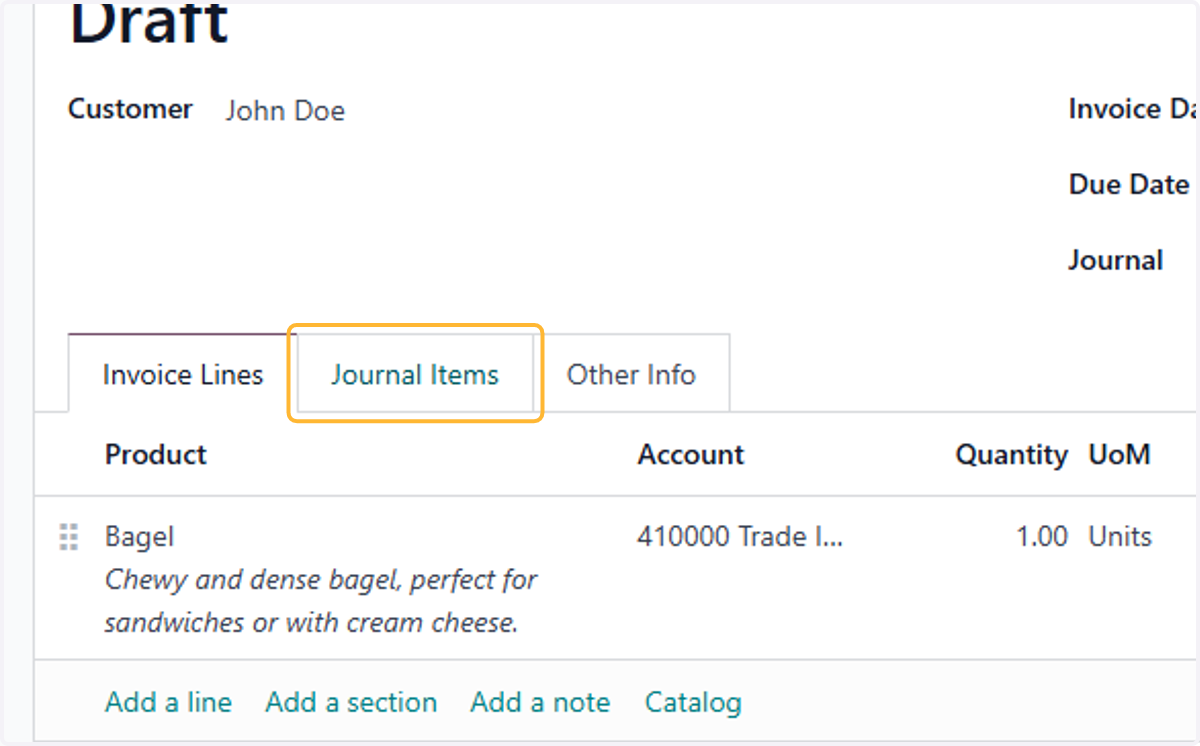Click the Customer field label
Screen dimensions: 1200x746
130,109
